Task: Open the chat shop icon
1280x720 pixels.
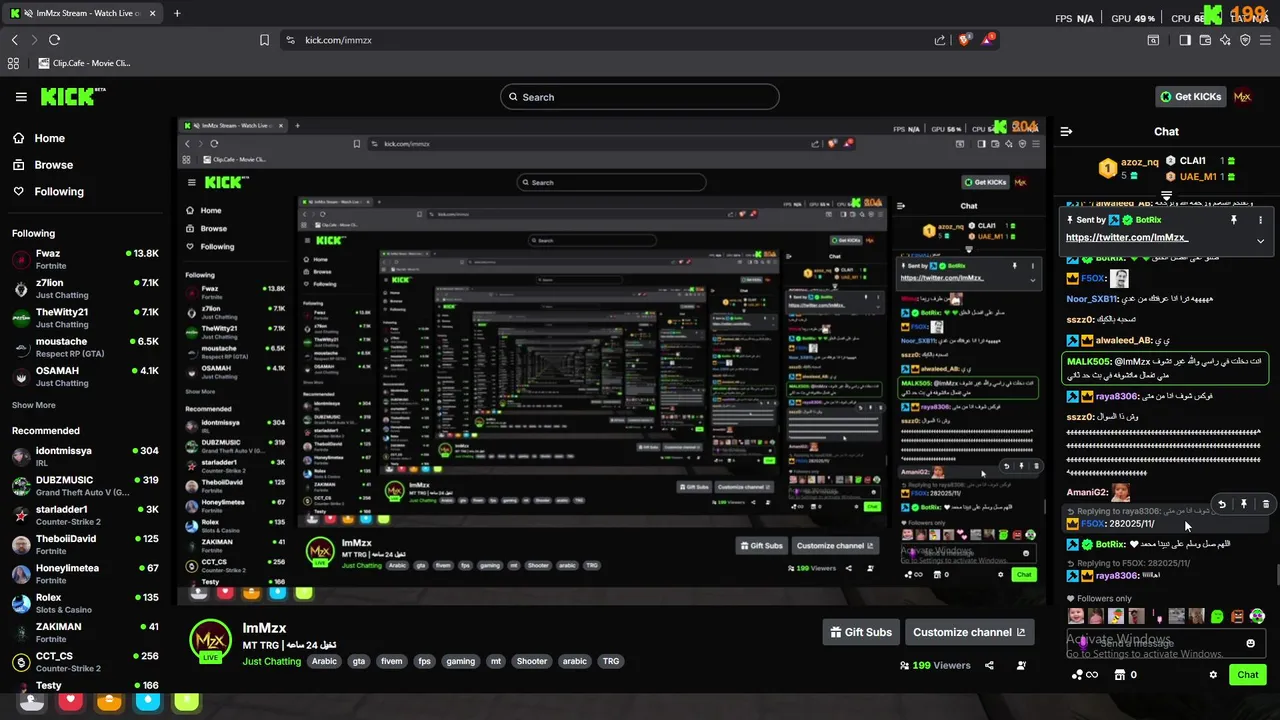Action: coord(1119,675)
